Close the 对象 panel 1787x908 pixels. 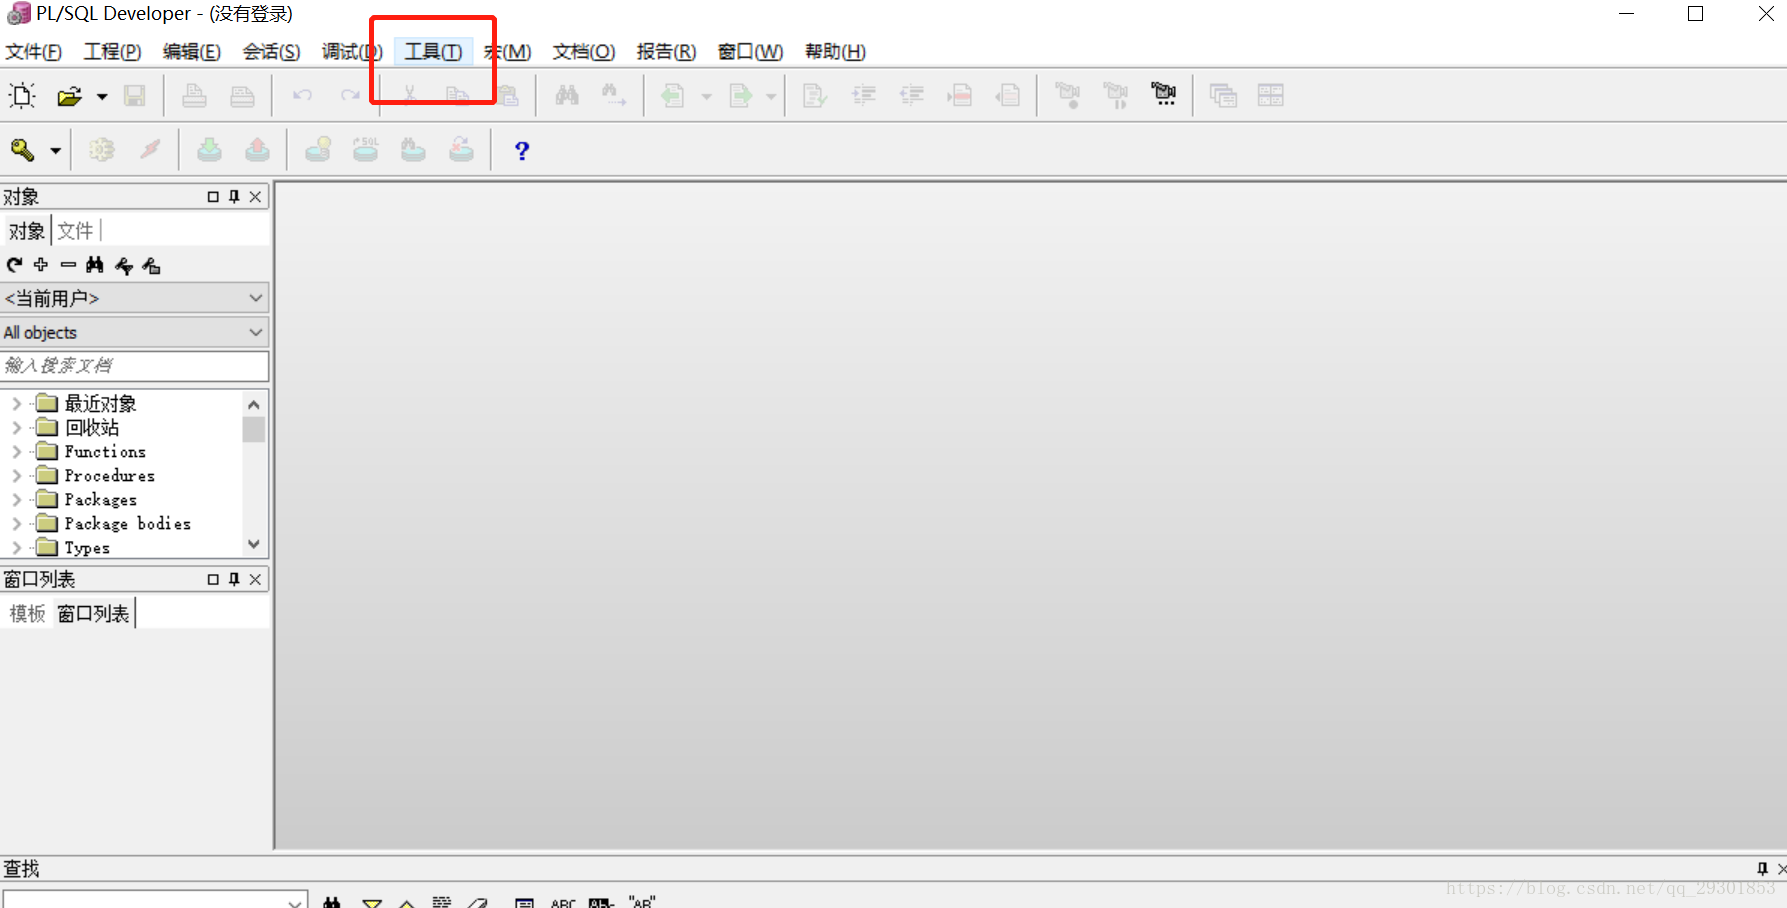click(256, 197)
